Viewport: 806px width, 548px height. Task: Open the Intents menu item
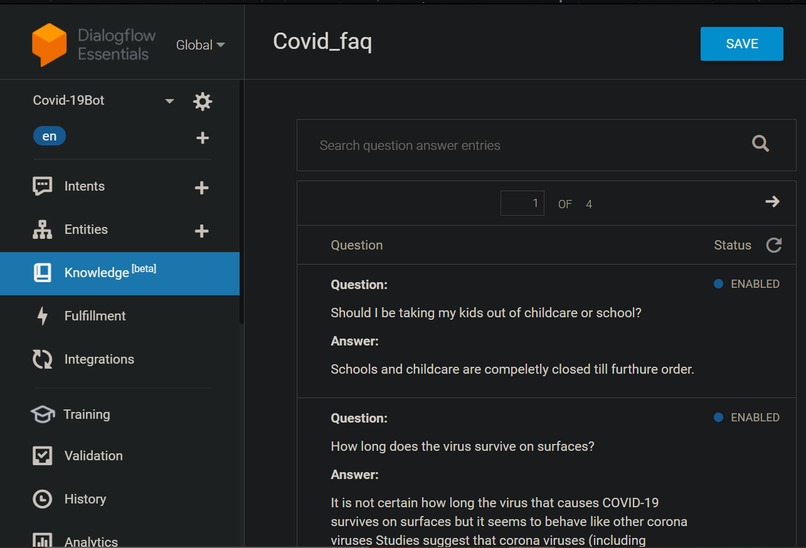(84, 186)
